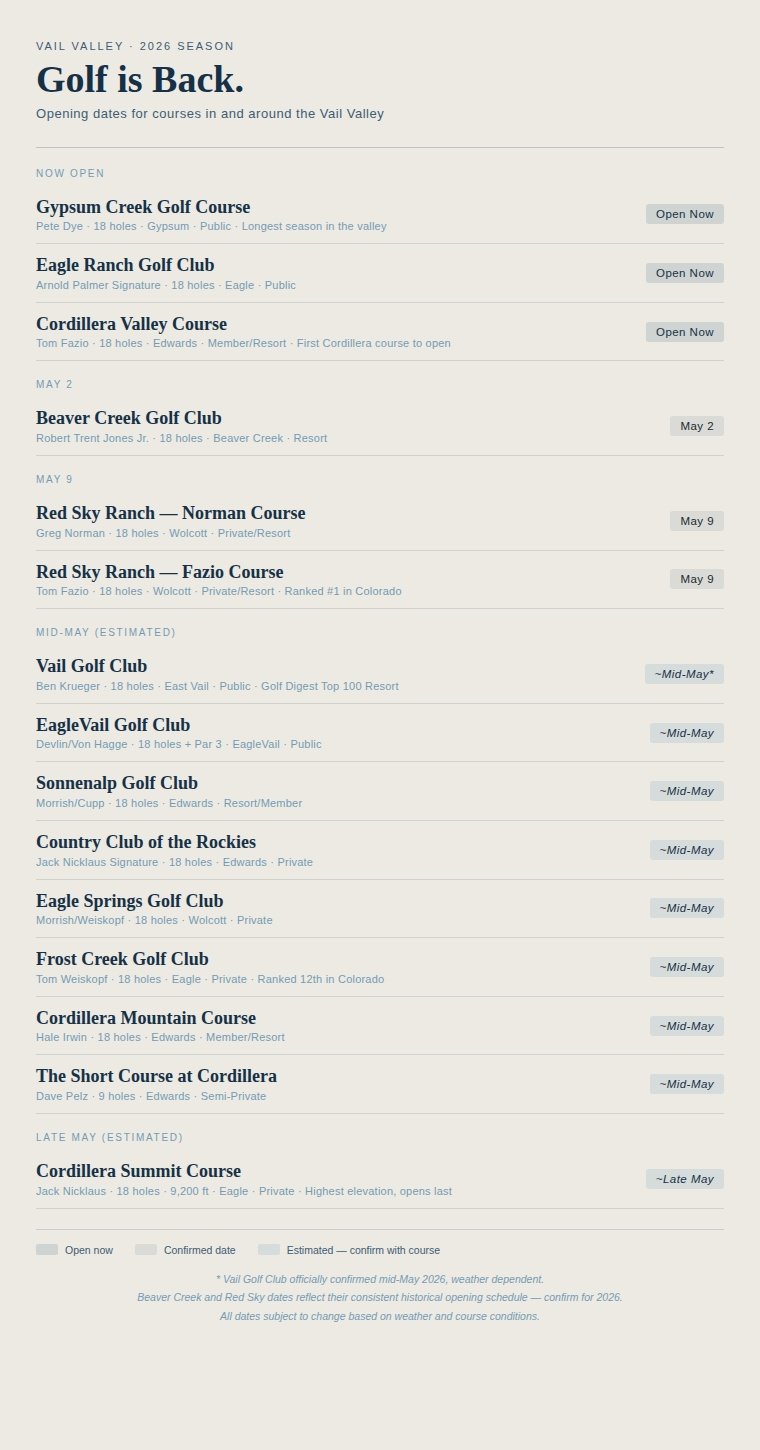Click the ~Late May badge for Summit Course
This screenshot has width=760, height=1450.
click(x=684, y=1179)
